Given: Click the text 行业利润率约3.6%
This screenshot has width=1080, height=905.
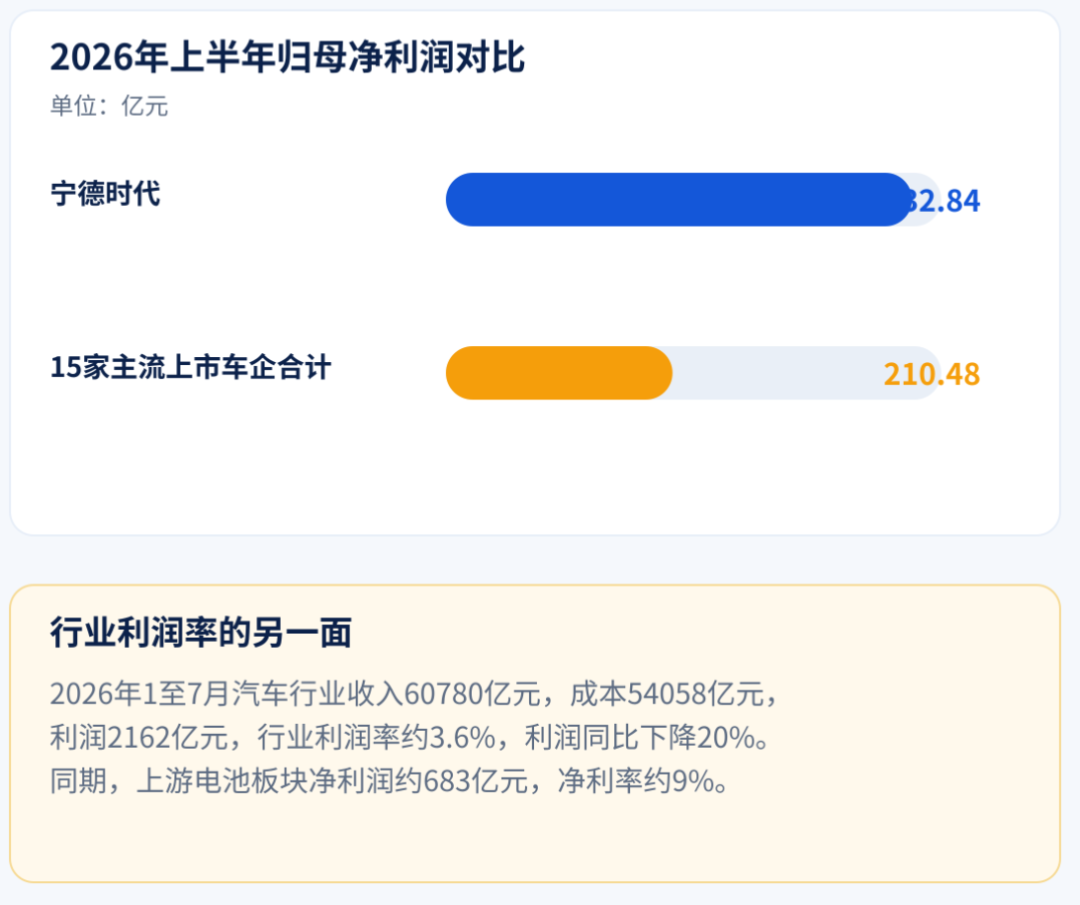Looking at the screenshot, I should point(377,738).
